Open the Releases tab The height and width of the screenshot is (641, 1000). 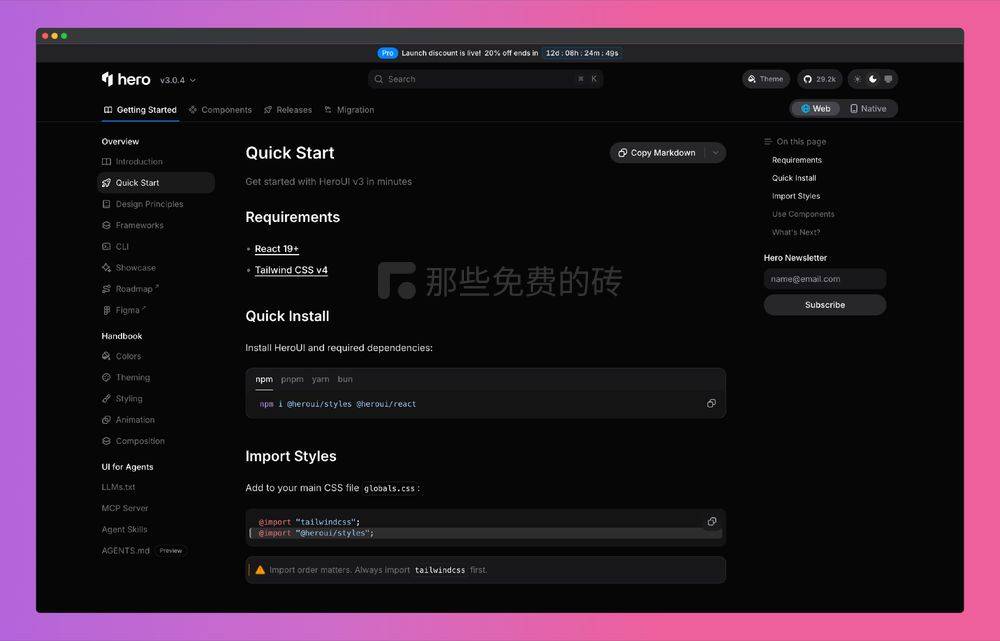click(x=288, y=110)
